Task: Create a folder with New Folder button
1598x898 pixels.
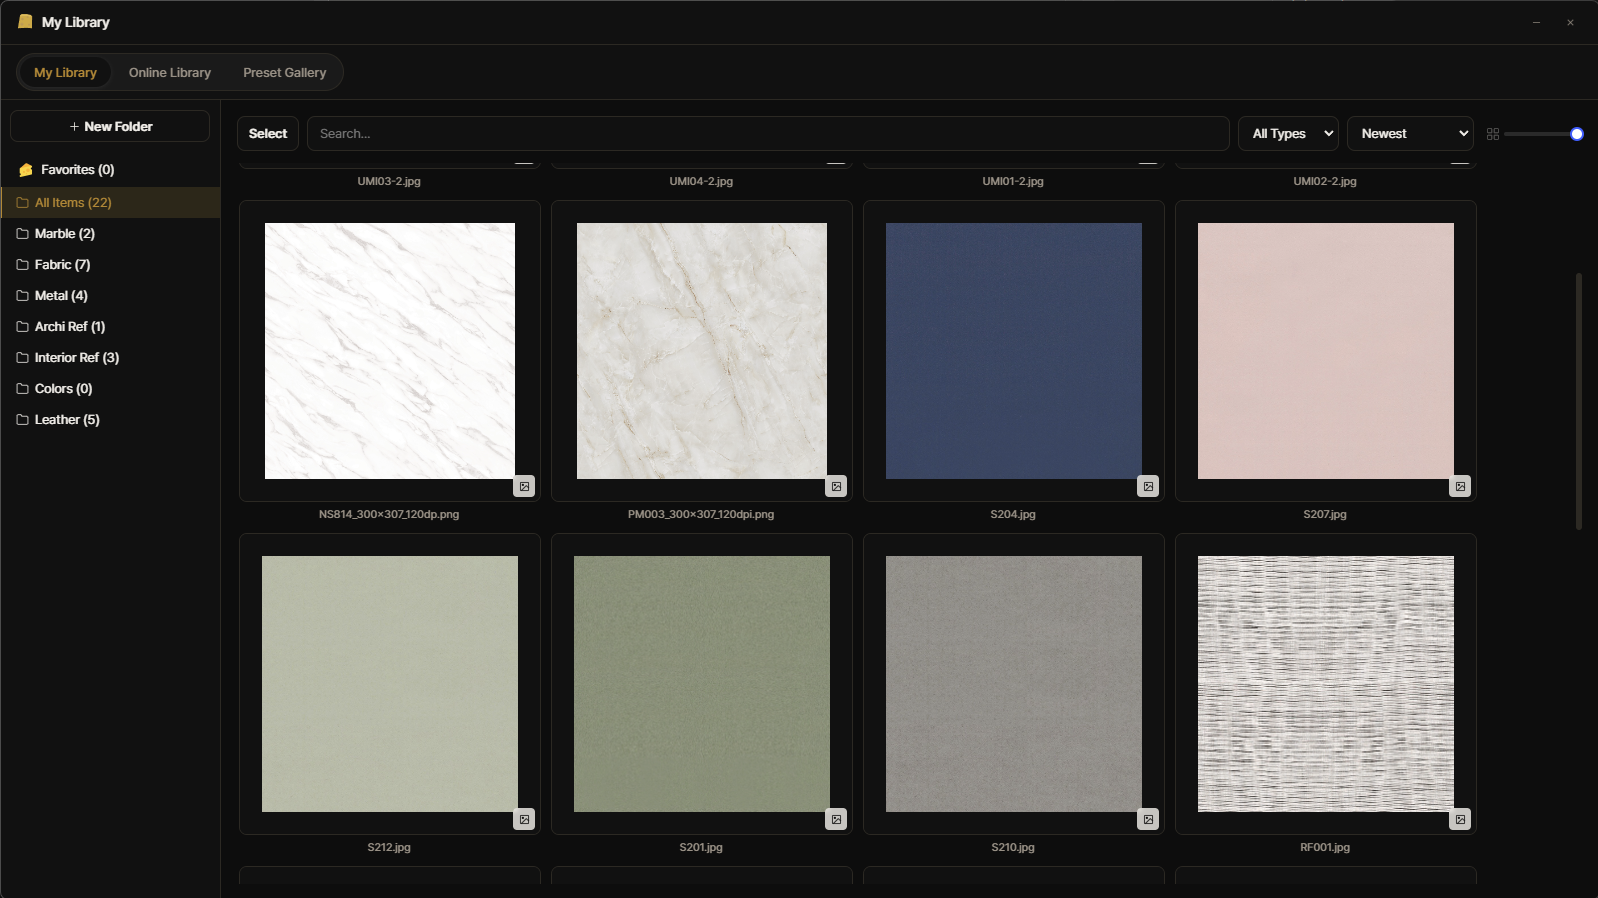Action: (110, 126)
